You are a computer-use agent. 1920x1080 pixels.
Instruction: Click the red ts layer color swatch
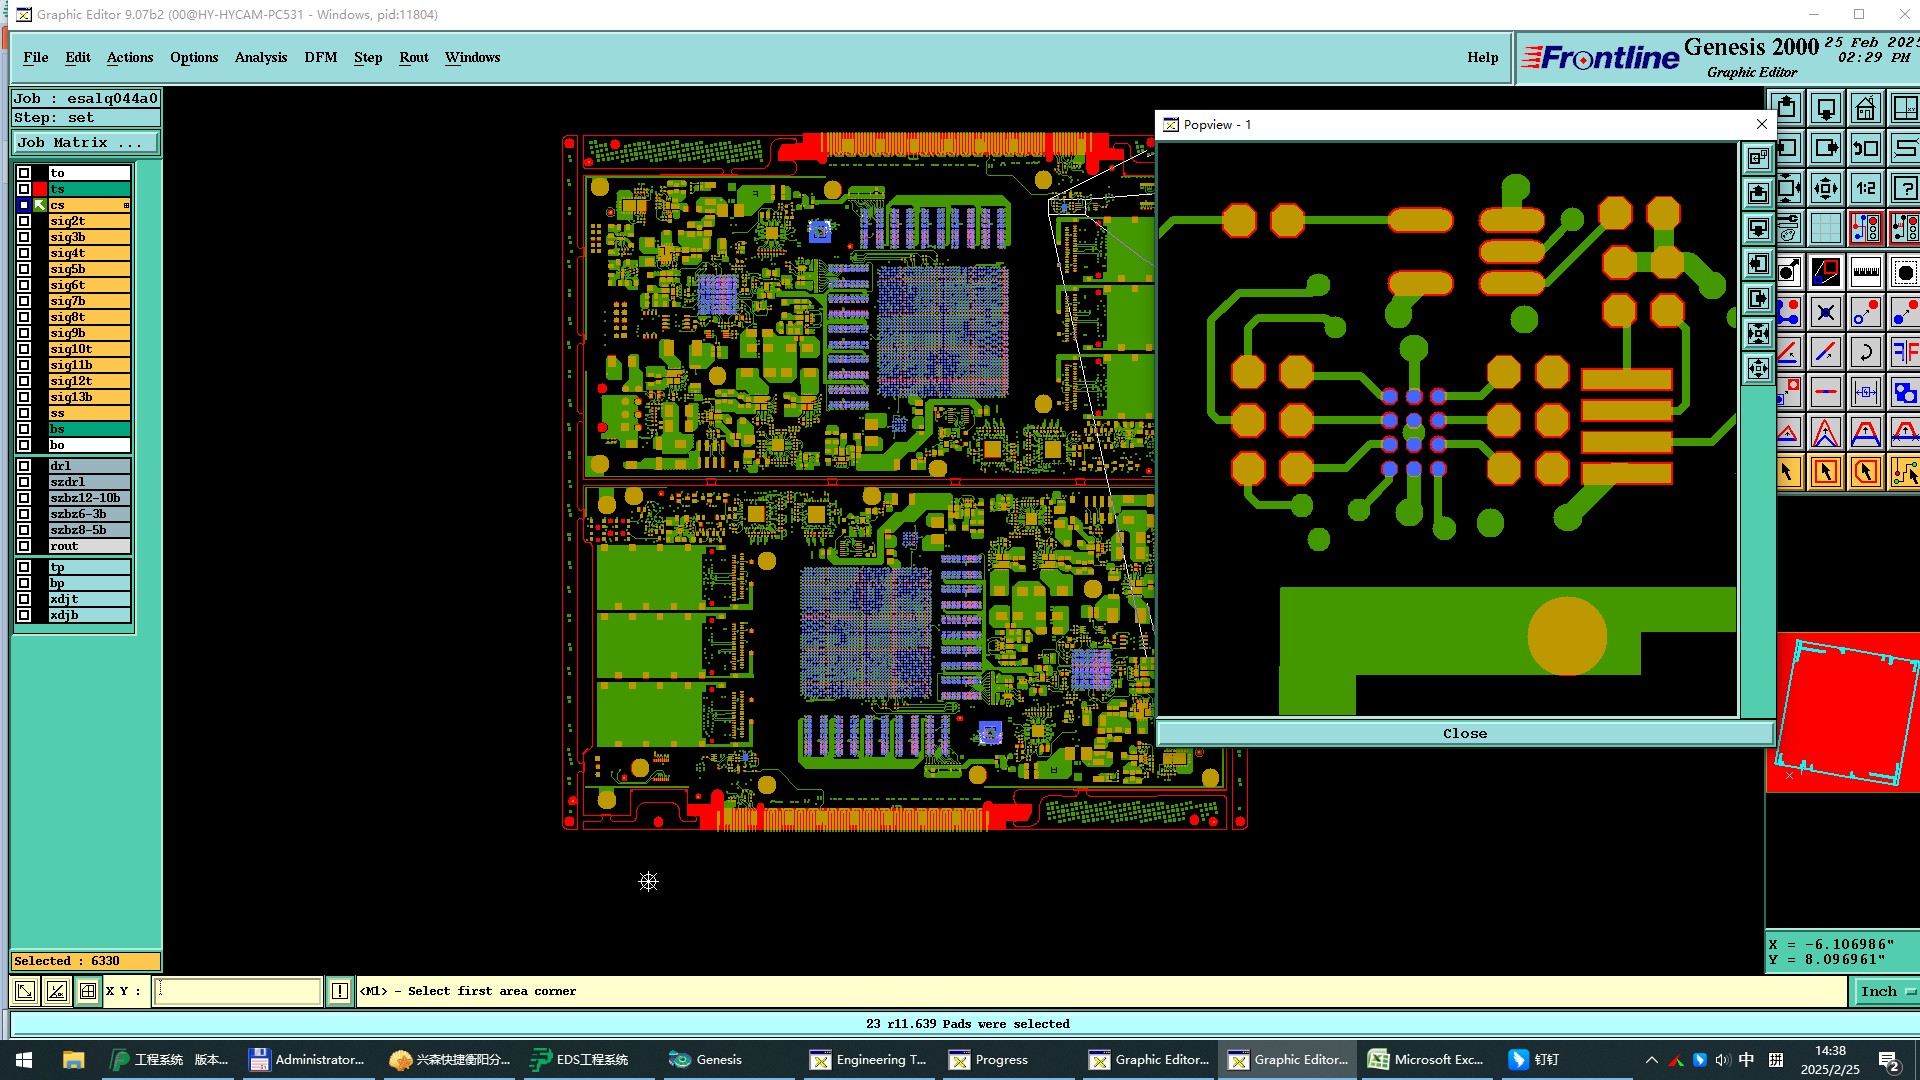click(x=40, y=189)
